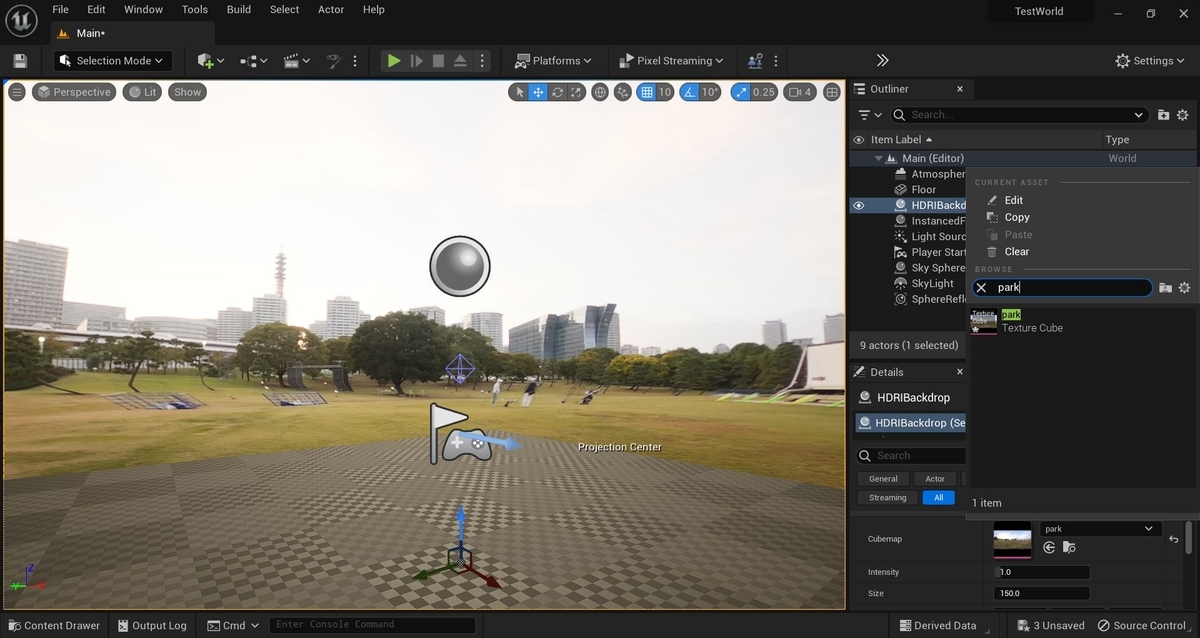Close the Outliner panel tab
This screenshot has width=1200, height=638.
tap(959, 89)
